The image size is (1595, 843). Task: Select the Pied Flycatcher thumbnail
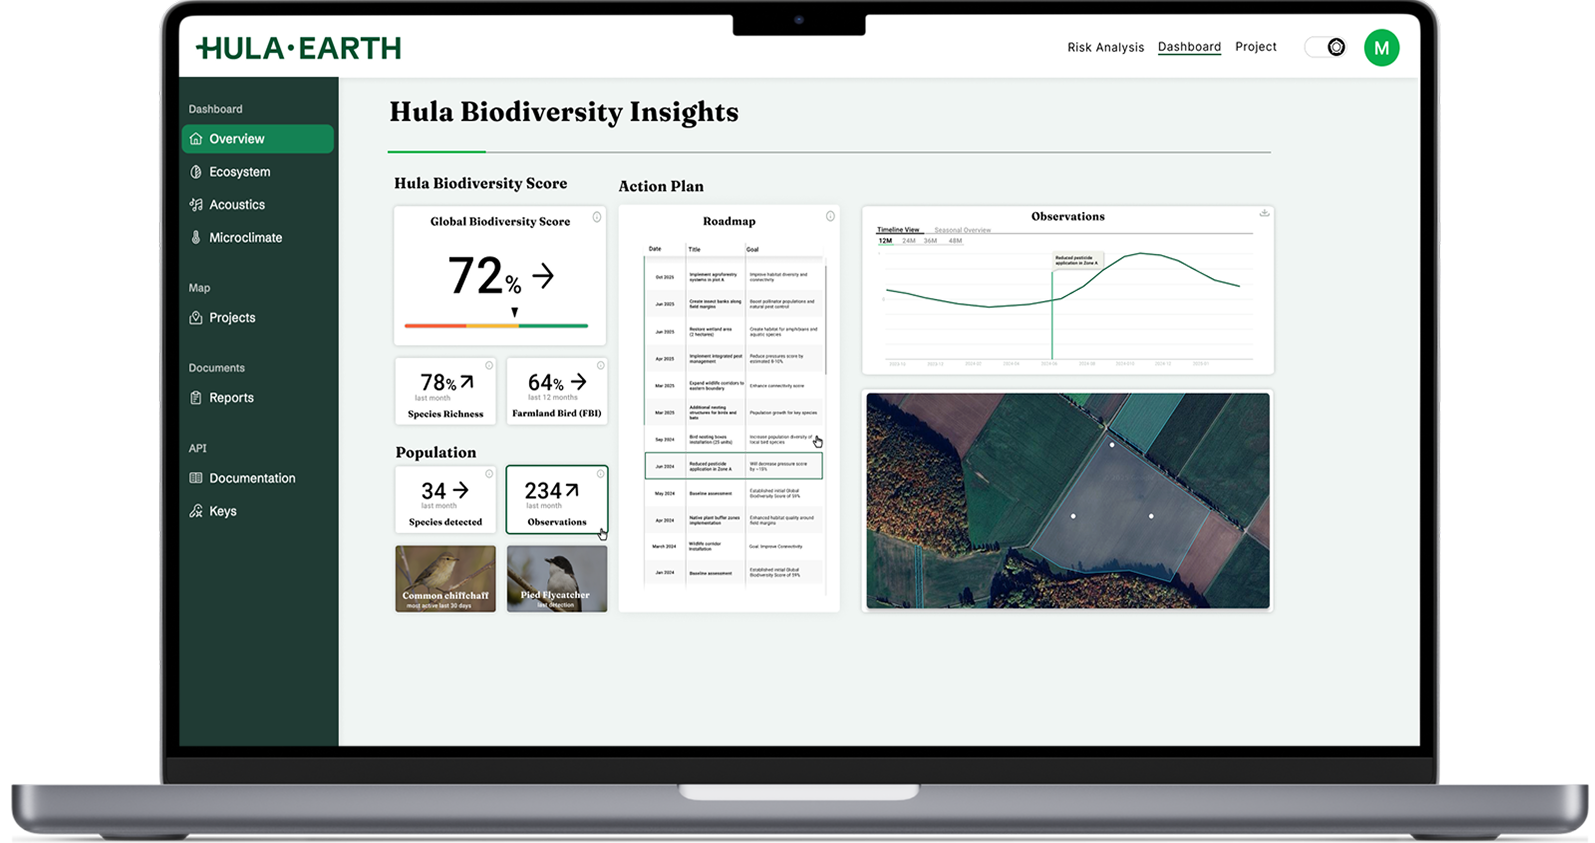[x=557, y=579]
